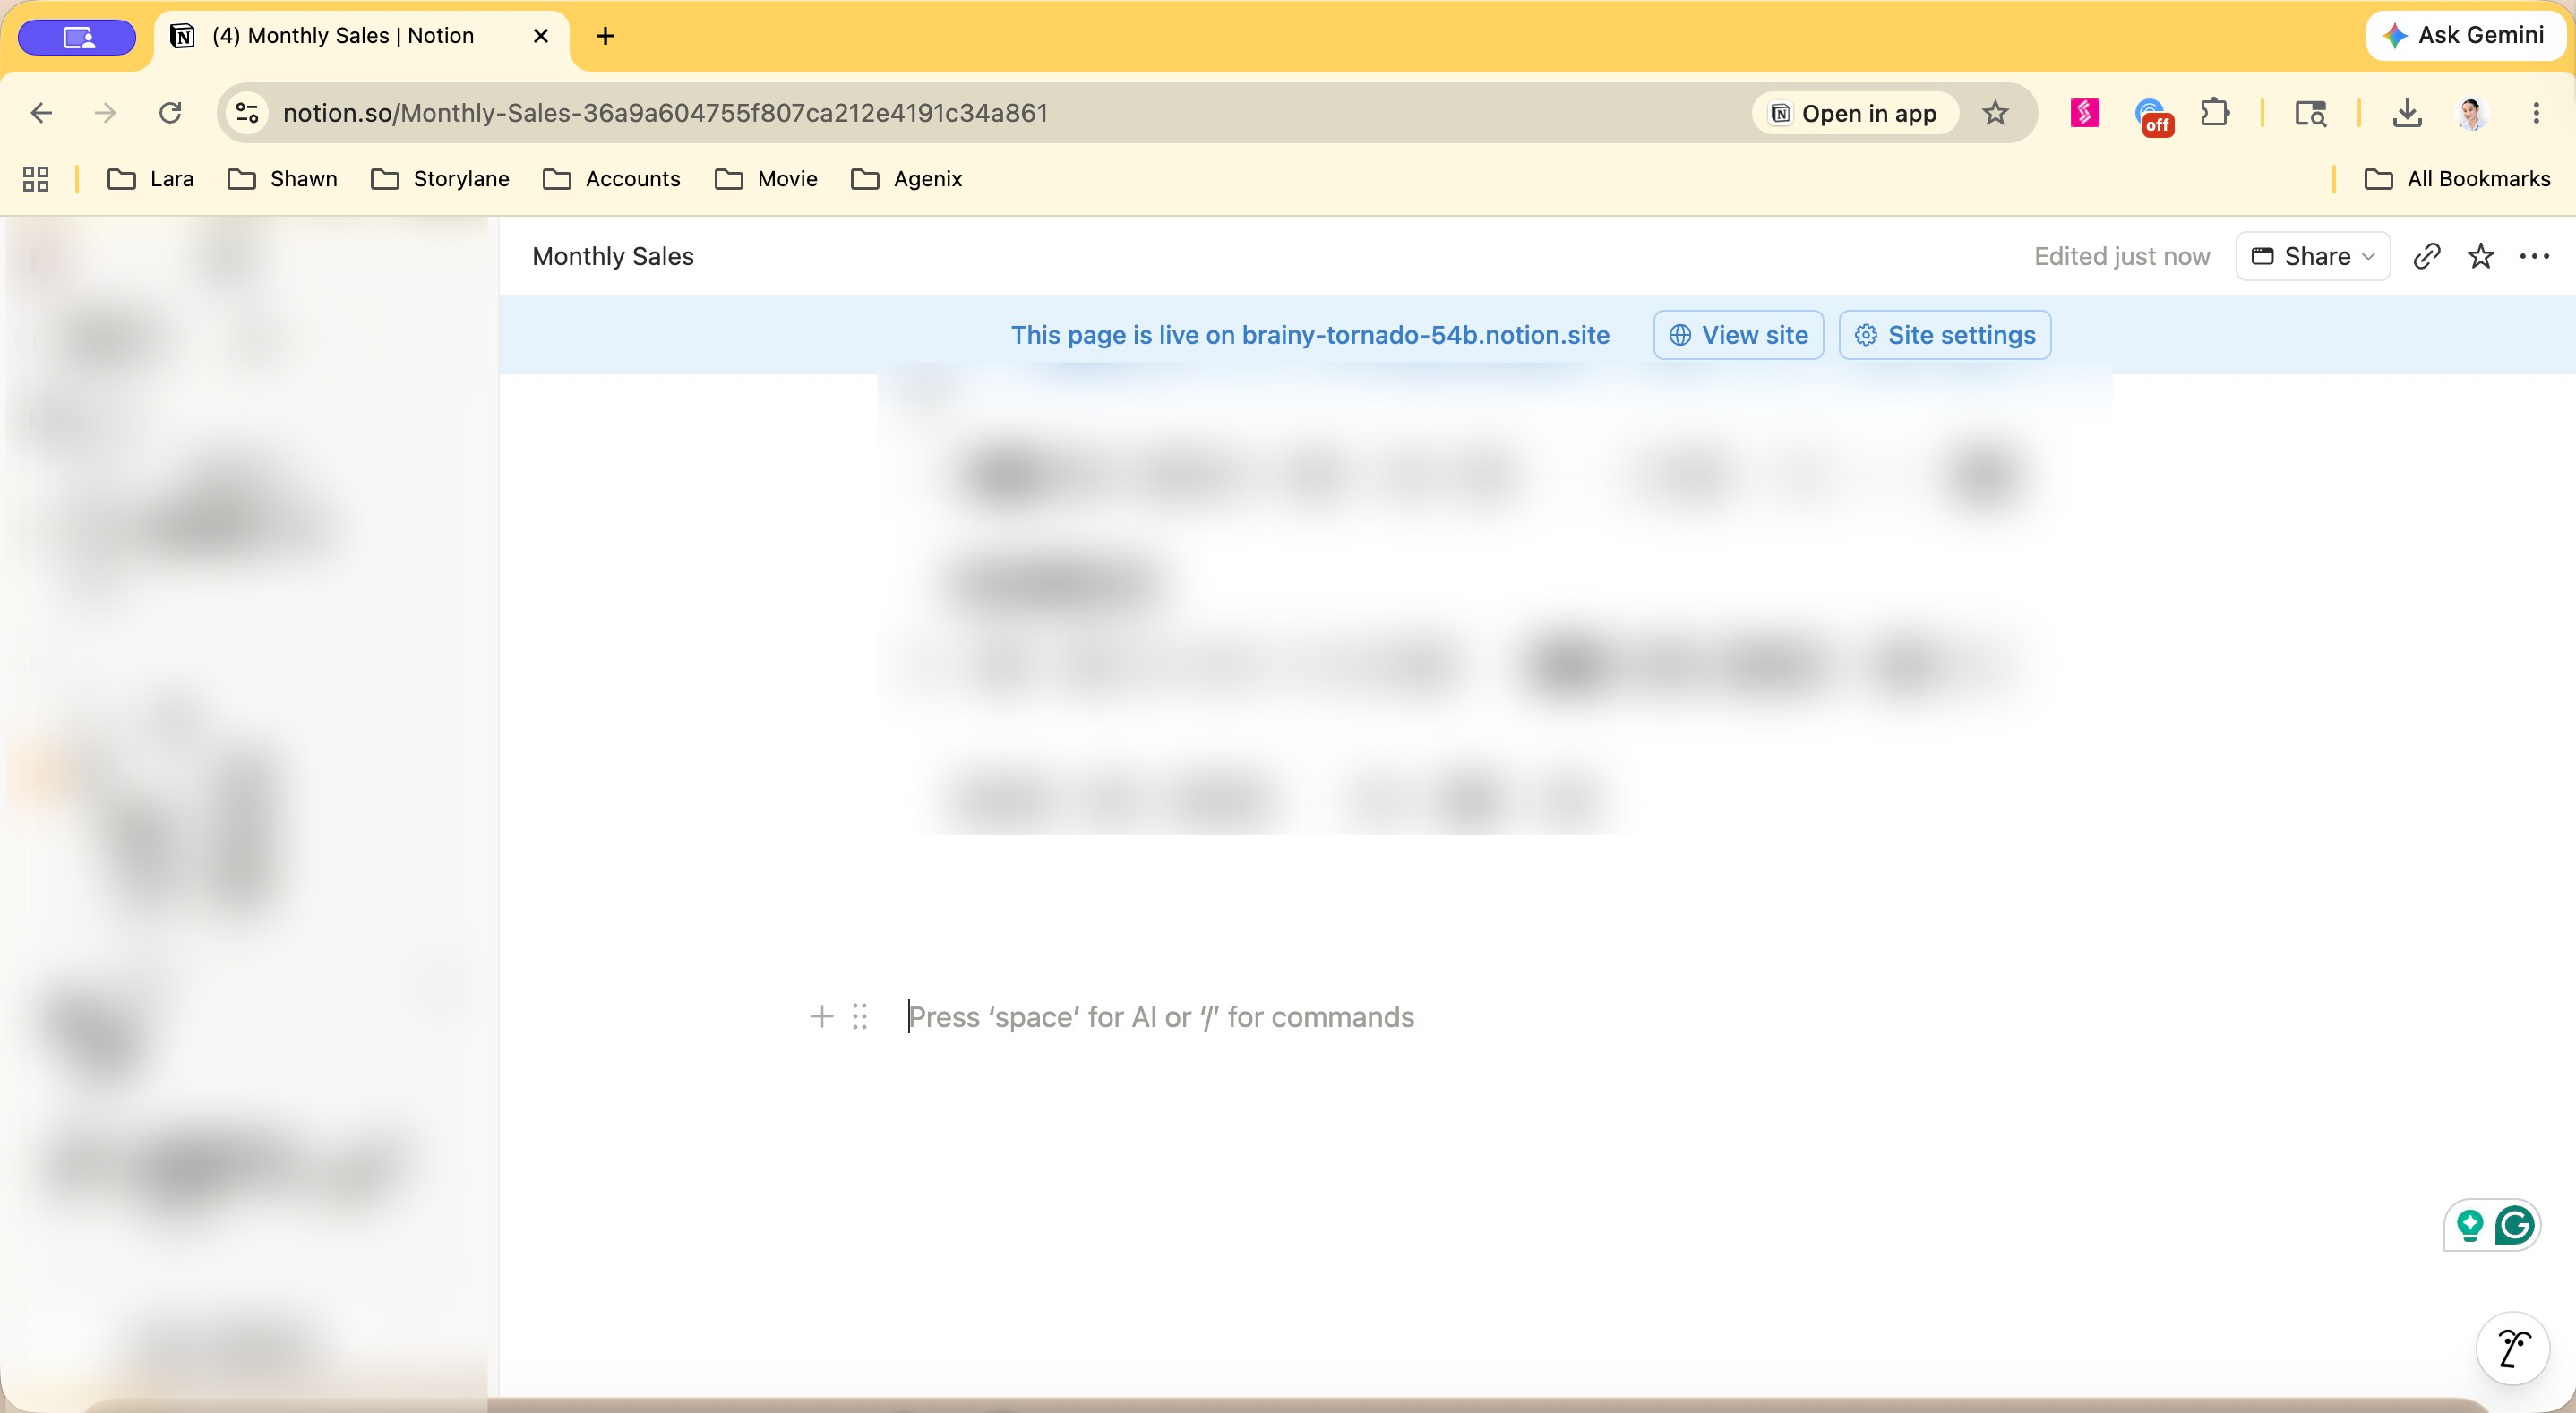
Task: Click the View site button
Action: point(1738,335)
